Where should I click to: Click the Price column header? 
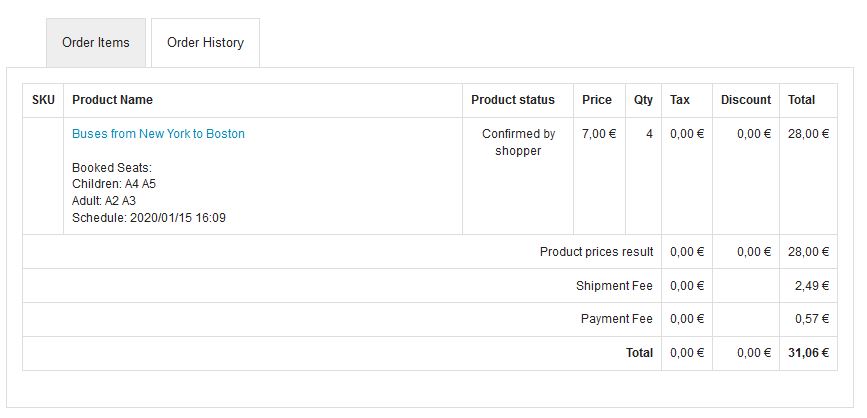click(x=597, y=100)
